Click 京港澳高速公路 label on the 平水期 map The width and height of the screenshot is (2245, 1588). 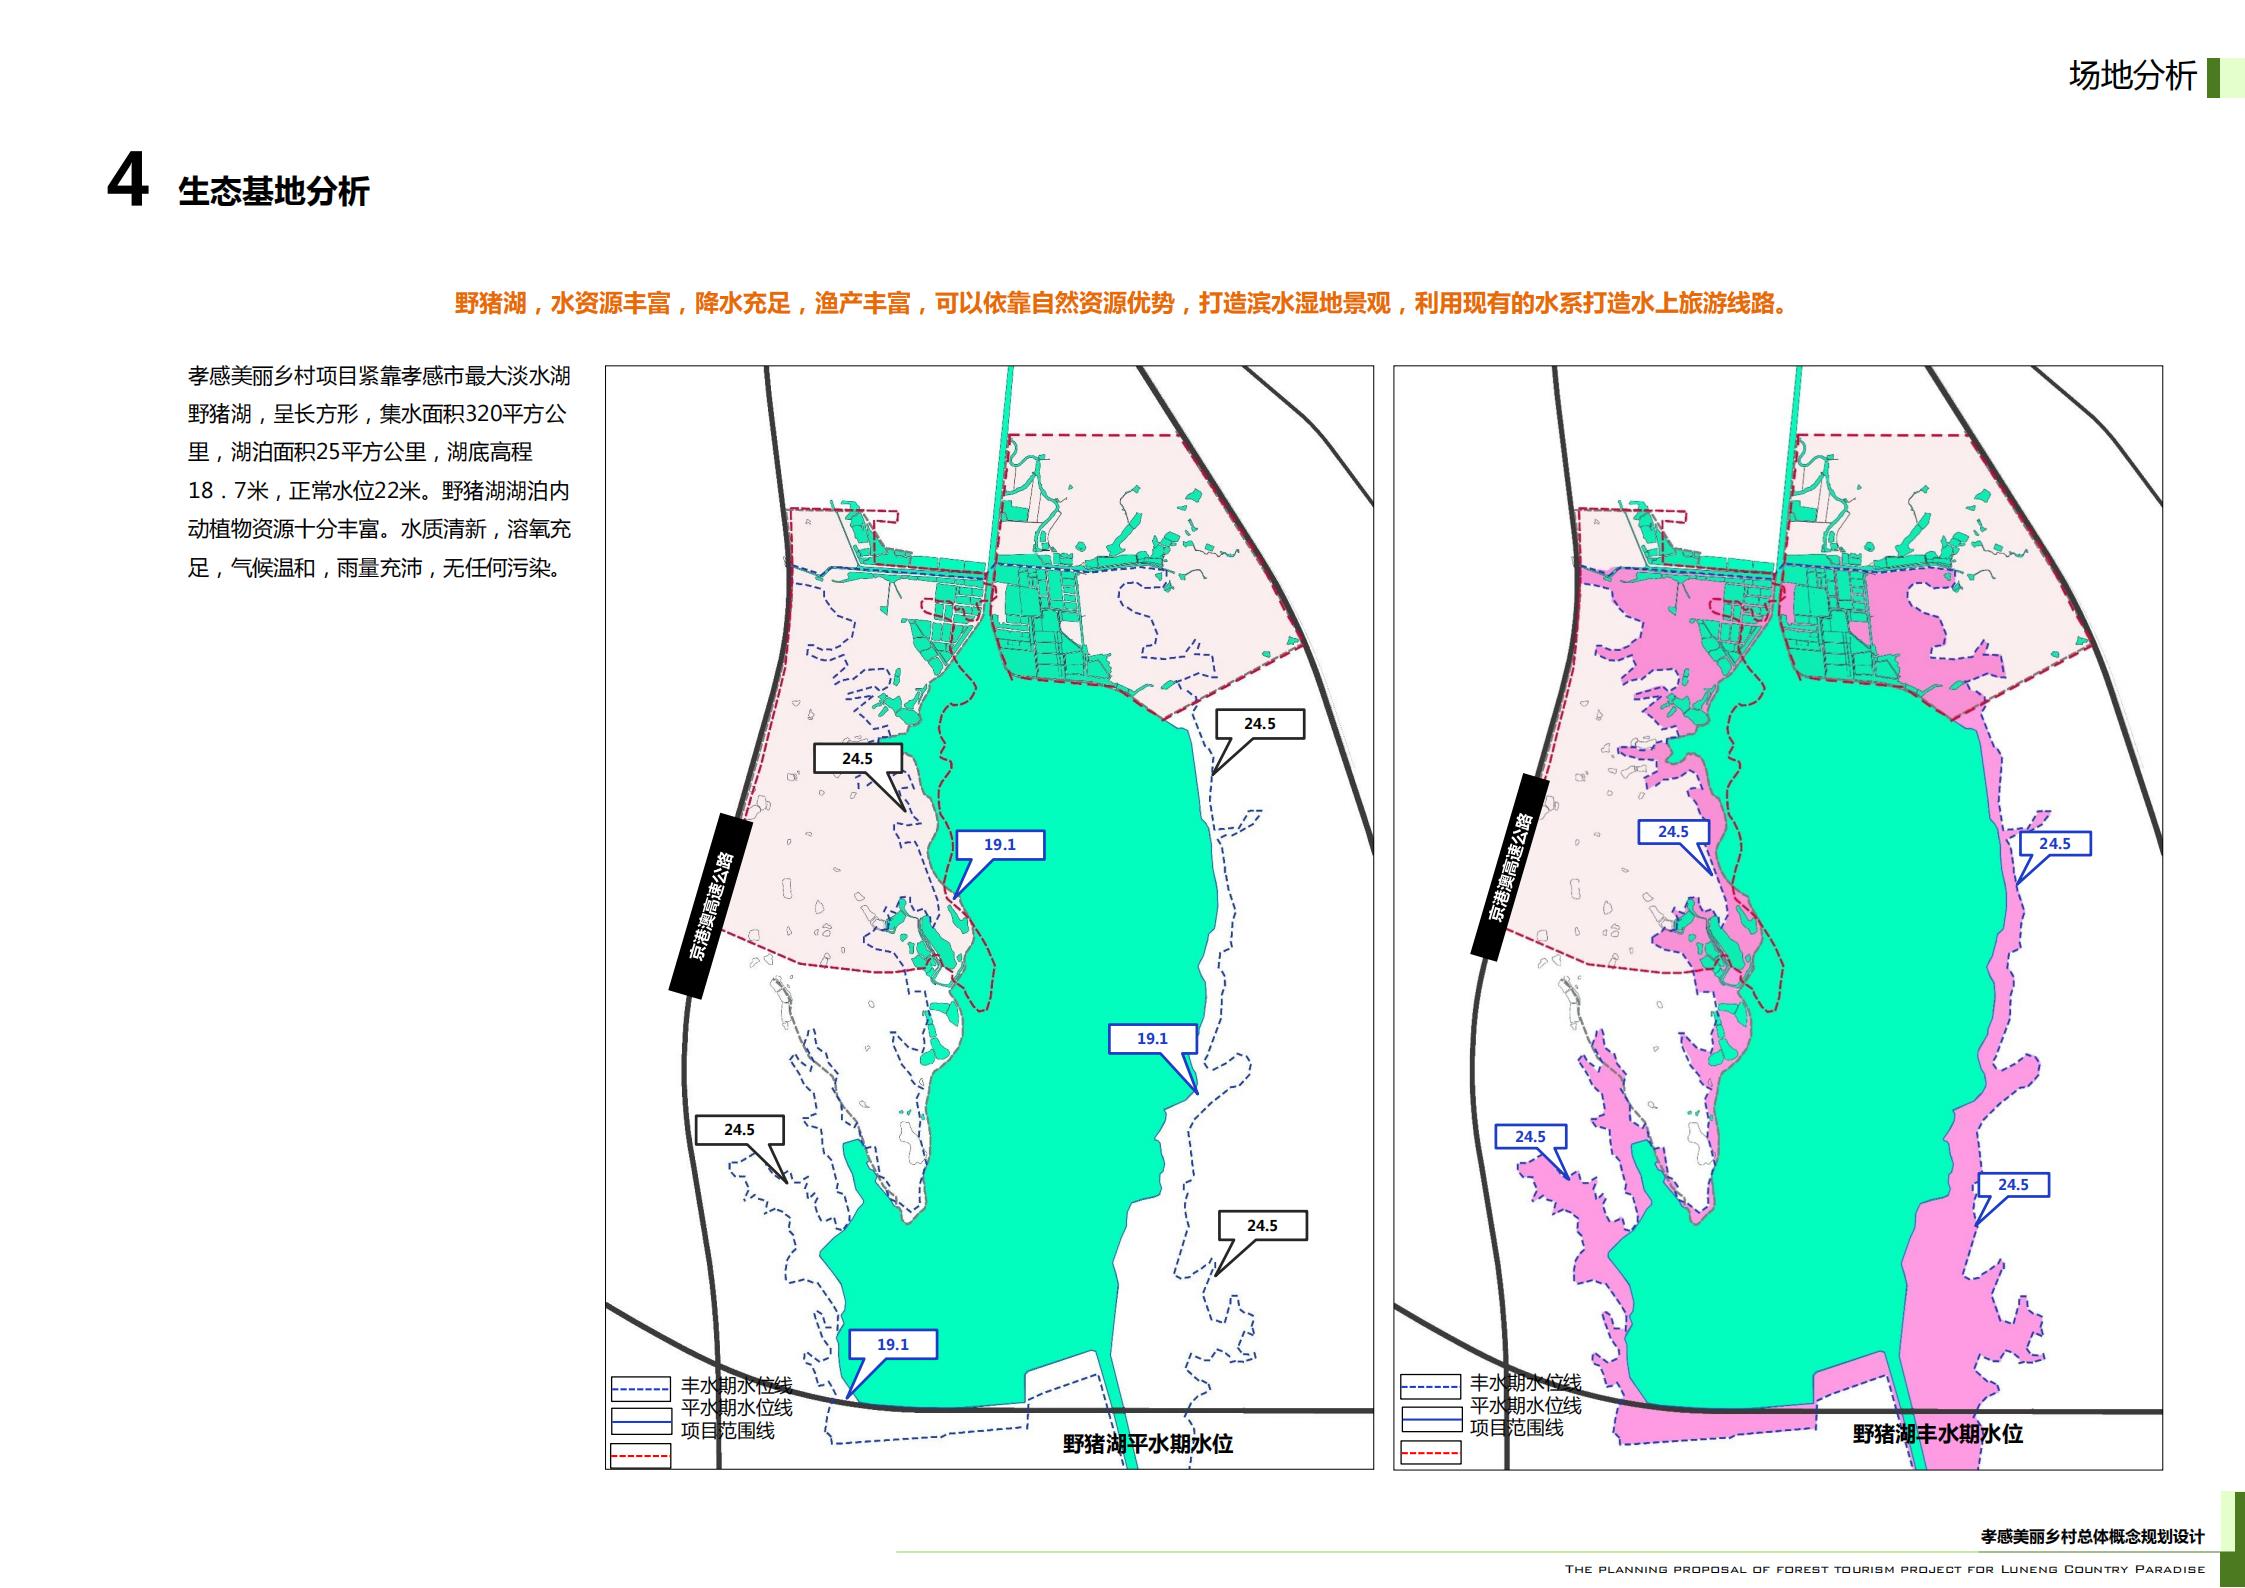[x=710, y=907]
